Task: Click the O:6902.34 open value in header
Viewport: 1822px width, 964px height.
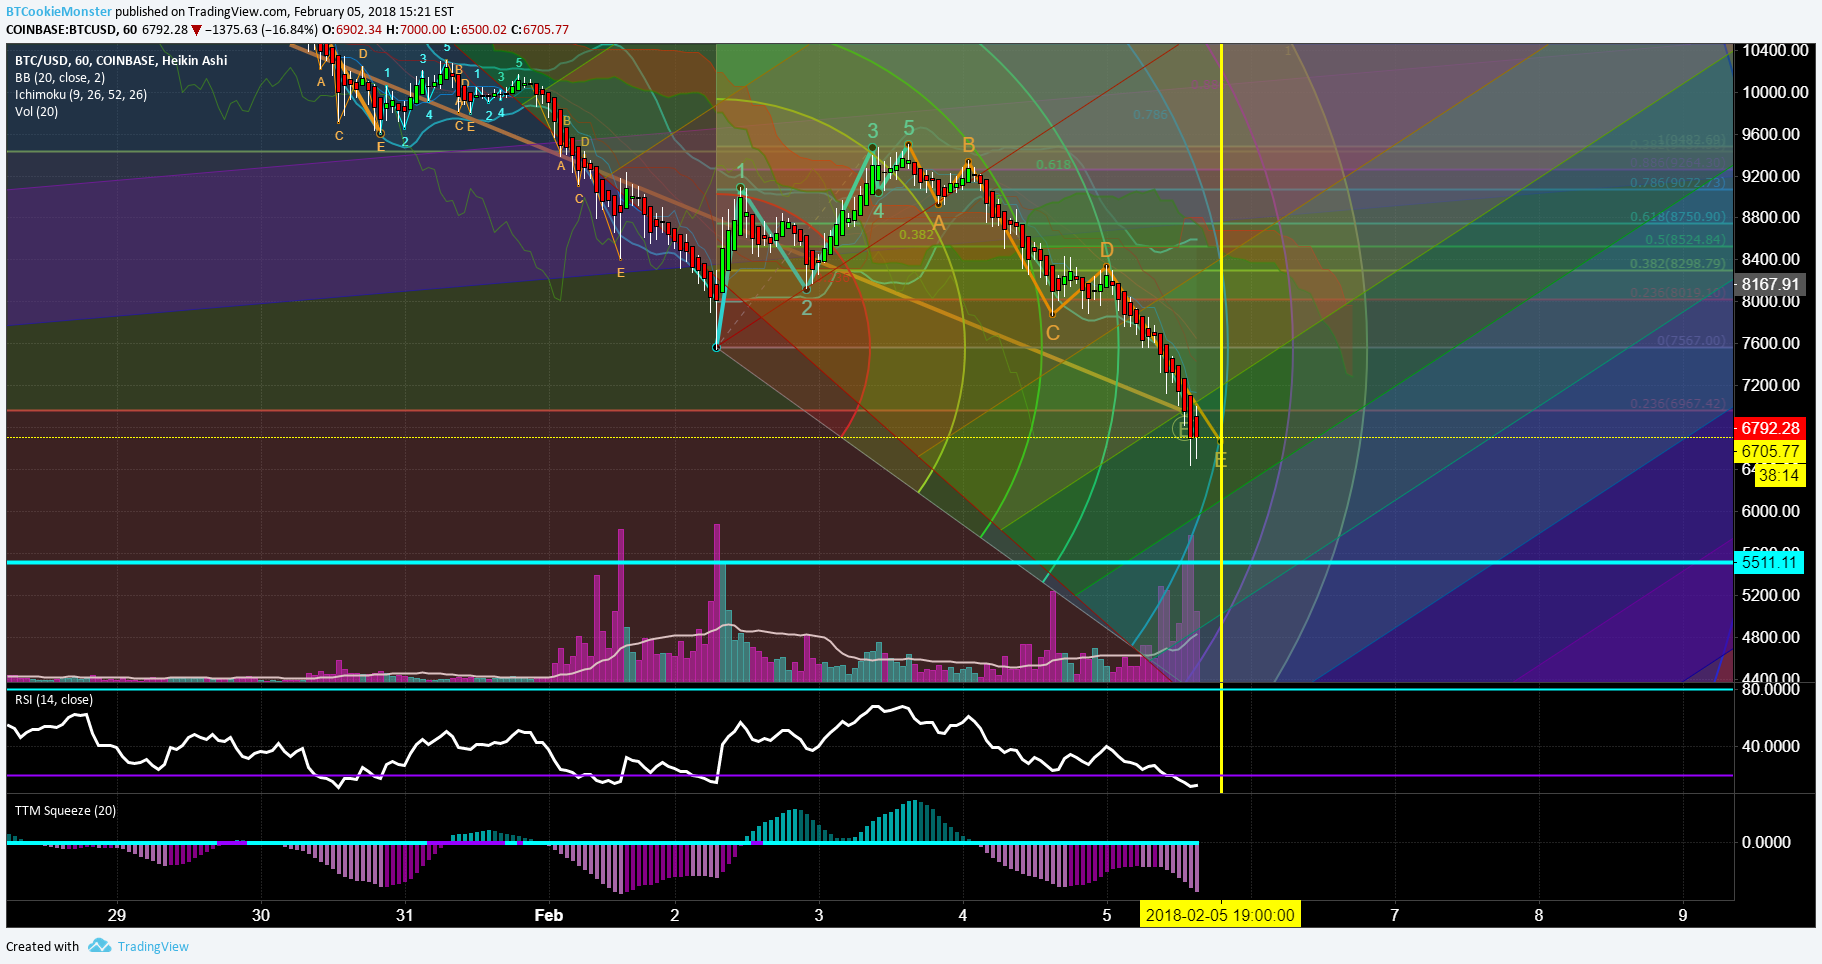Action: click(x=353, y=29)
